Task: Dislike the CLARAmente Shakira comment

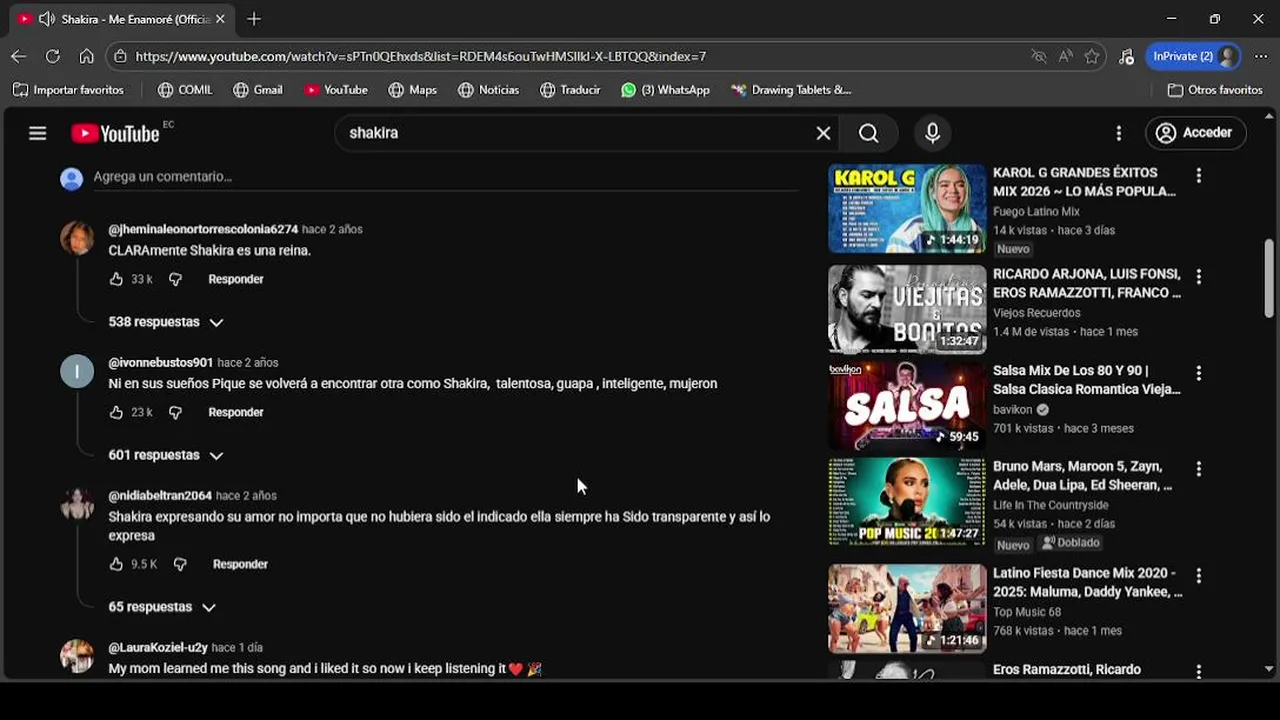Action: pyautogui.click(x=175, y=279)
